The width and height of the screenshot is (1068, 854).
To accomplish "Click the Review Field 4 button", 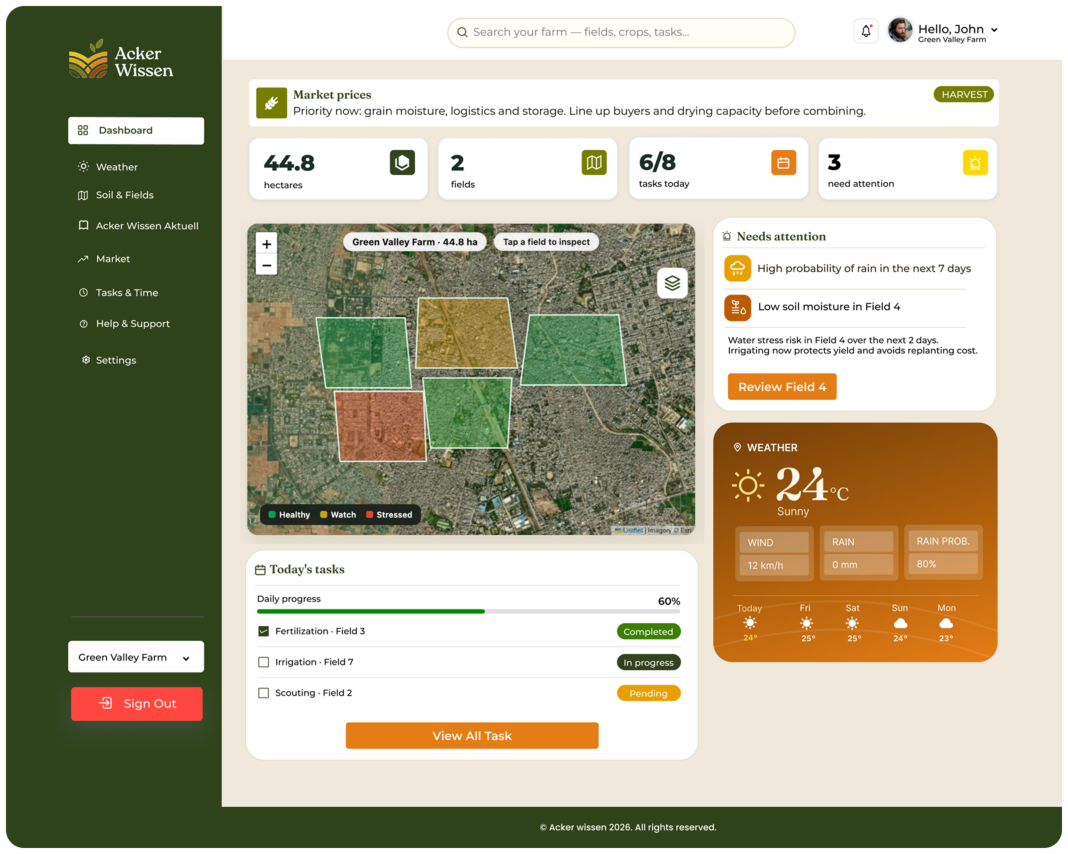I will tap(782, 387).
